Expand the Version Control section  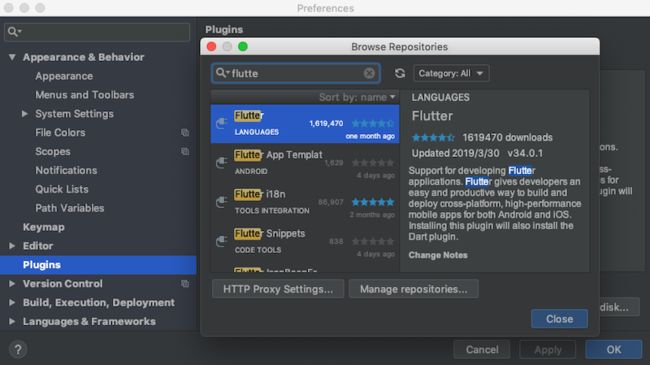(x=12, y=284)
